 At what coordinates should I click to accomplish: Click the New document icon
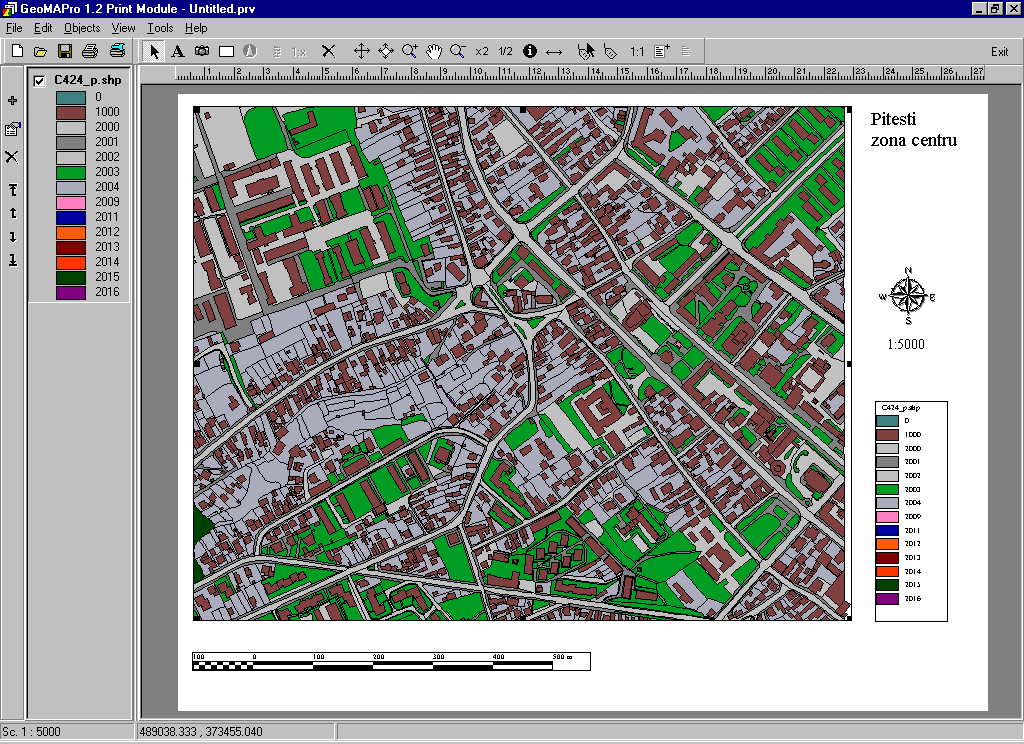[17, 51]
